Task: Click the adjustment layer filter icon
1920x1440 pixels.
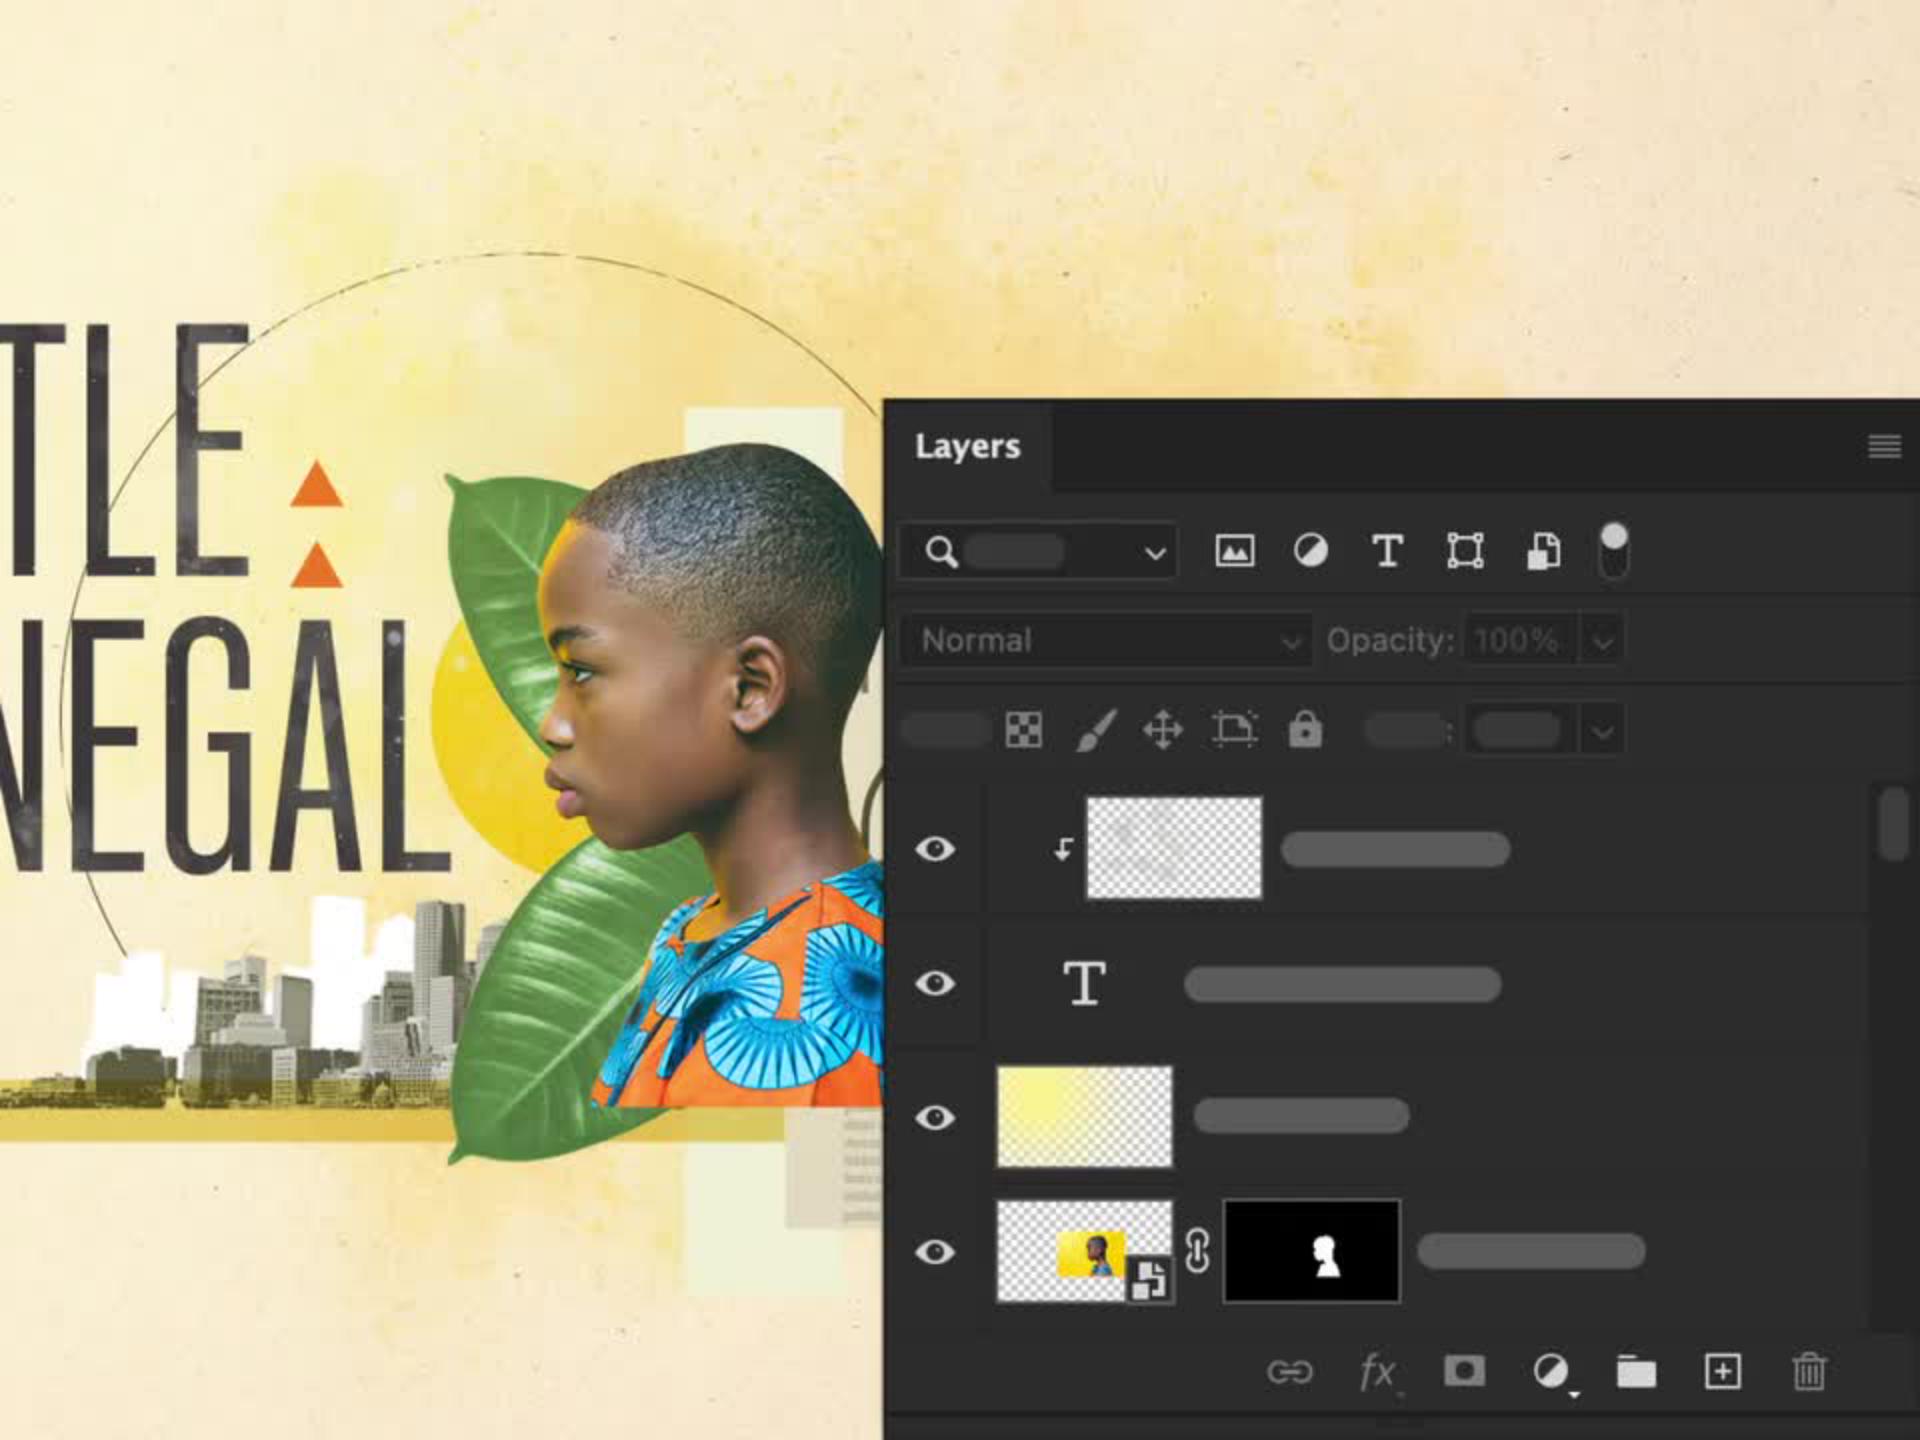Action: coord(1310,551)
